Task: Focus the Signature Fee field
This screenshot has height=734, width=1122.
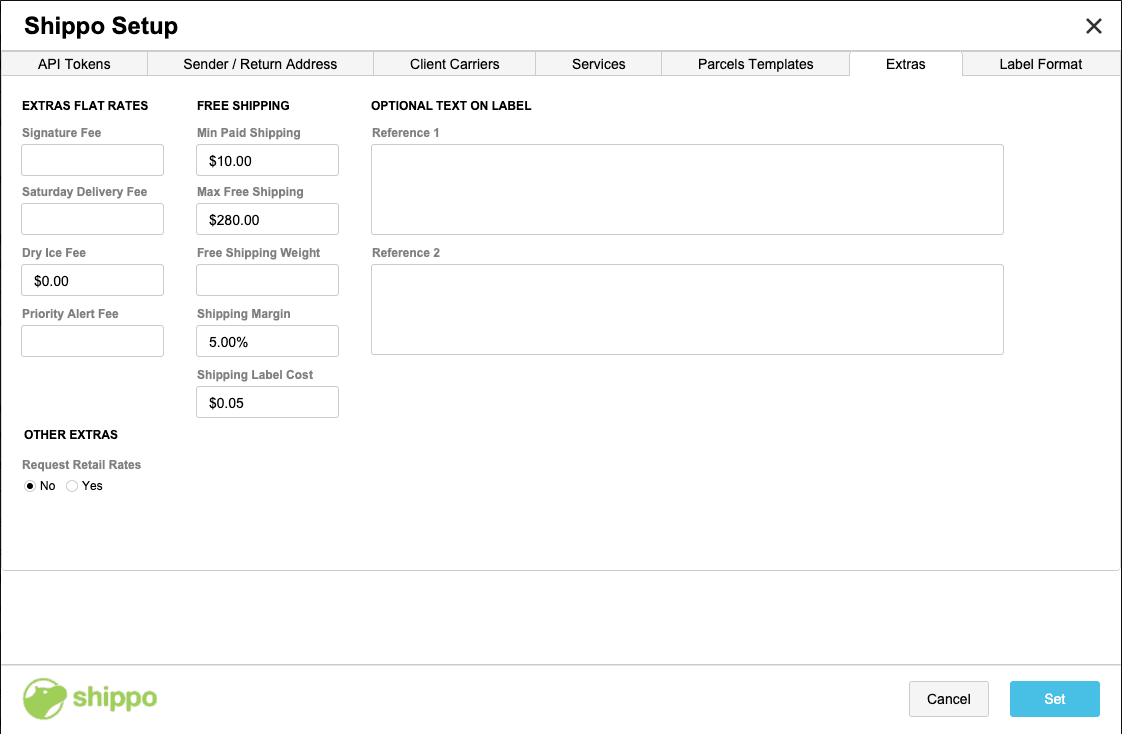Action: tap(92, 160)
